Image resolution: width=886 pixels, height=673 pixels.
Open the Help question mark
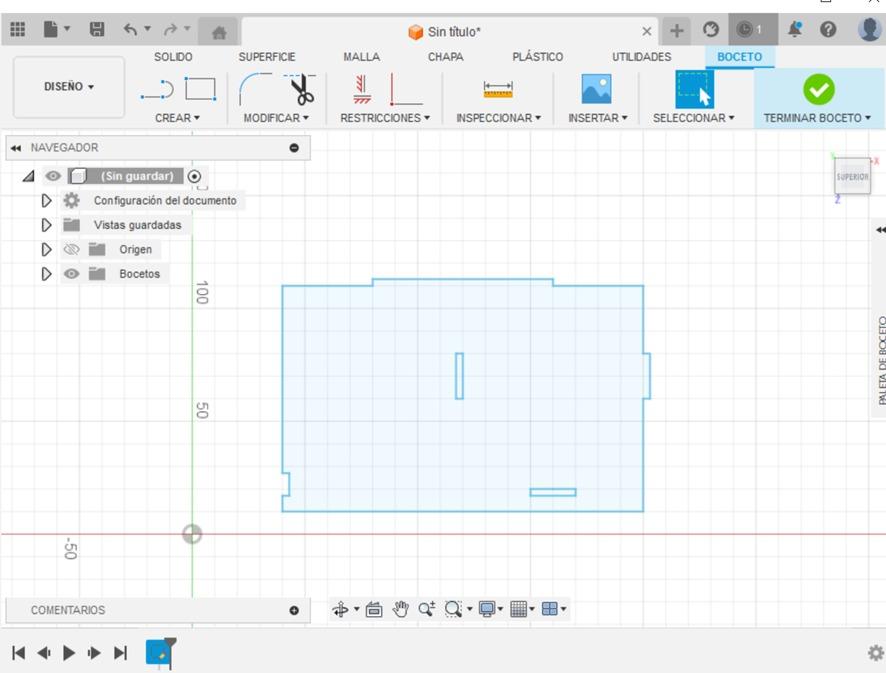828,29
